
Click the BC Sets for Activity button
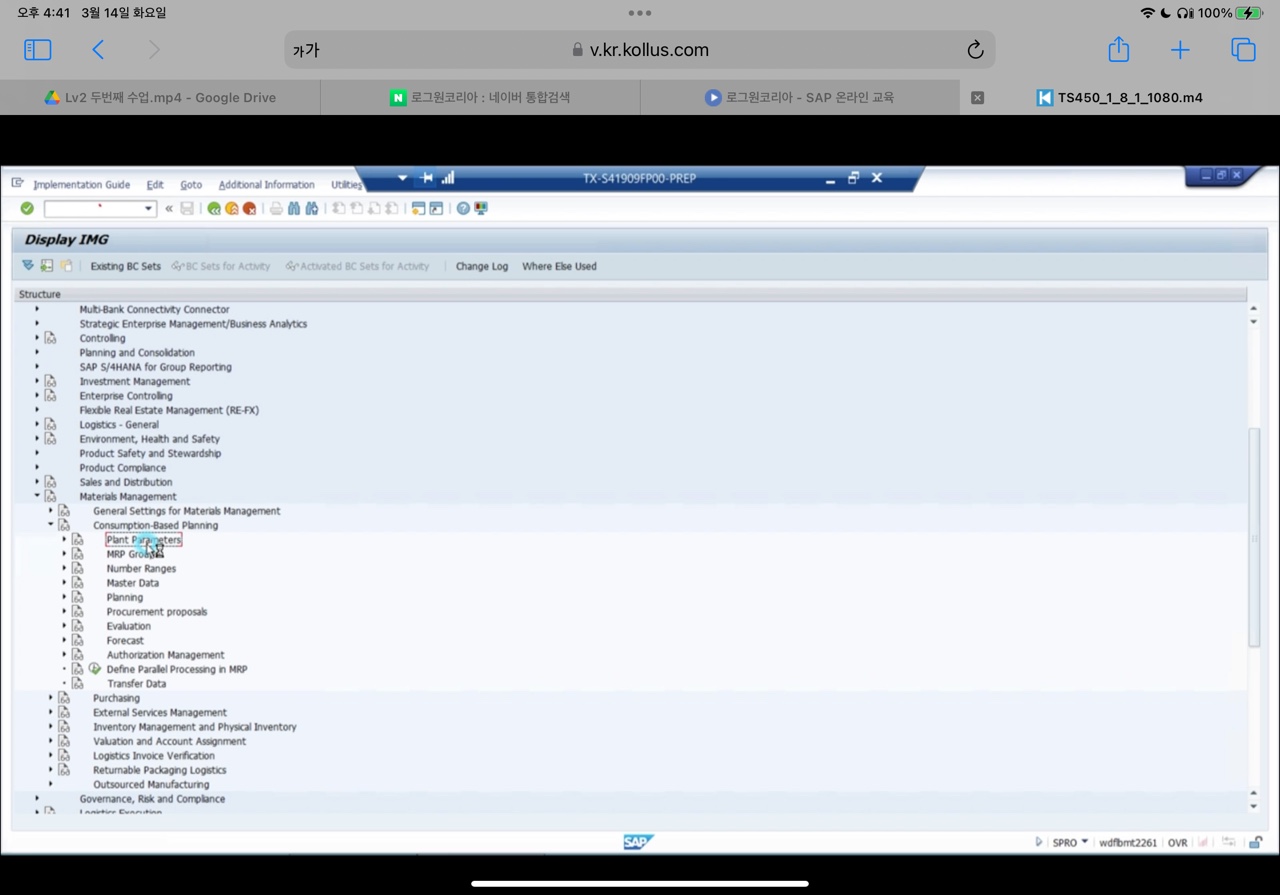point(221,266)
